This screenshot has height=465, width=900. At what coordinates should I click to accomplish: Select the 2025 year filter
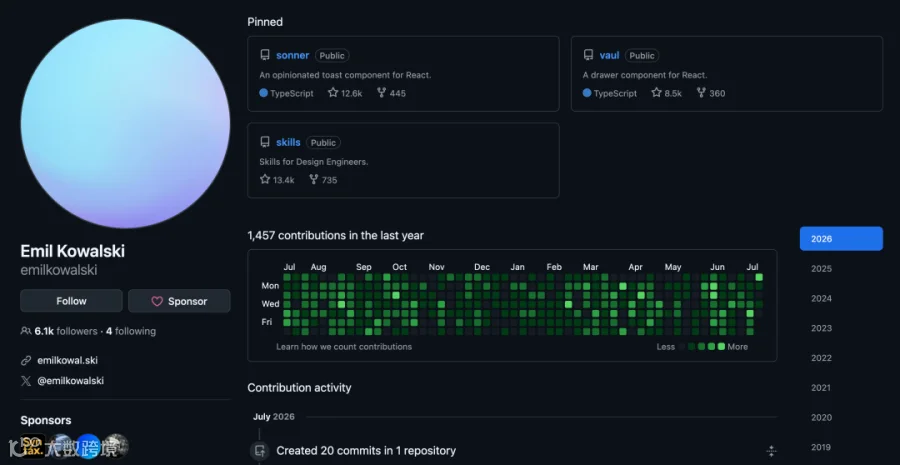[821, 269]
